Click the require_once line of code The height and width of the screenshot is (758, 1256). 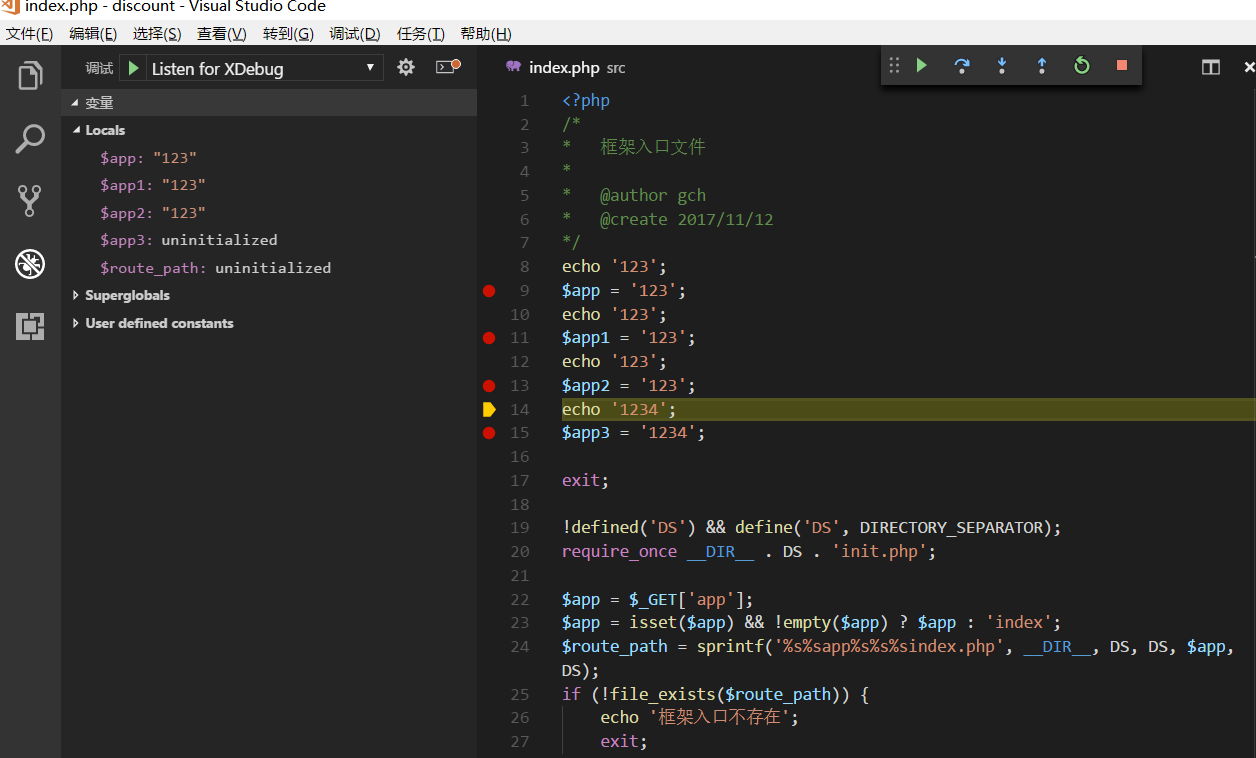tap(749, 552)
